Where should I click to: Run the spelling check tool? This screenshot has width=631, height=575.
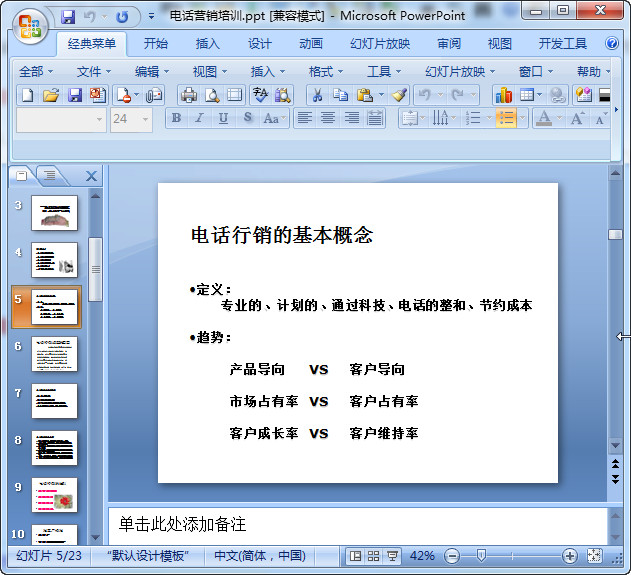(x=260, y=95)
